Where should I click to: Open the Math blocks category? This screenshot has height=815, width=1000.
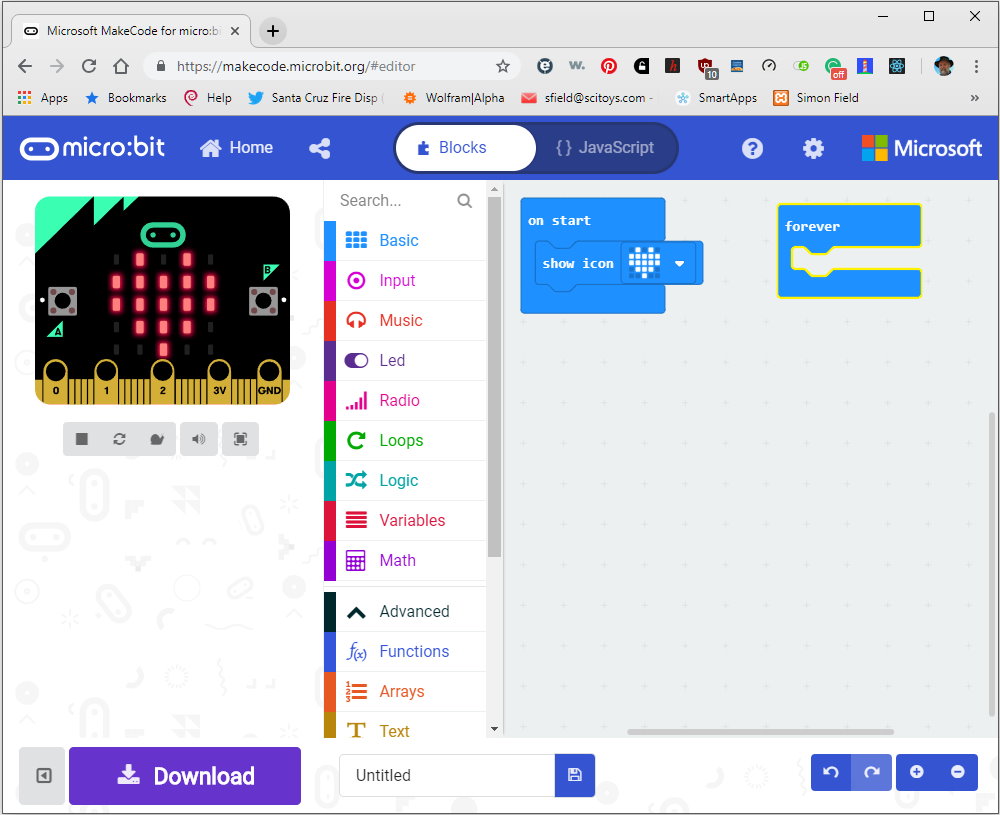(x=405, y=561)
